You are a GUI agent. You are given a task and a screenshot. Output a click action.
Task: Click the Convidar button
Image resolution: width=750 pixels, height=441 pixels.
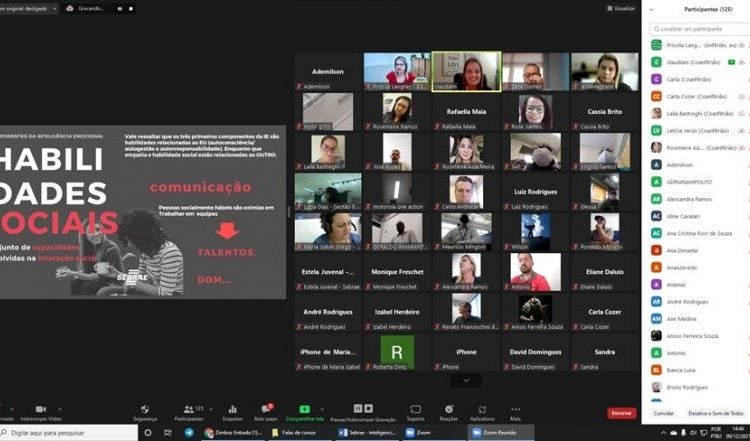(664, 413)
